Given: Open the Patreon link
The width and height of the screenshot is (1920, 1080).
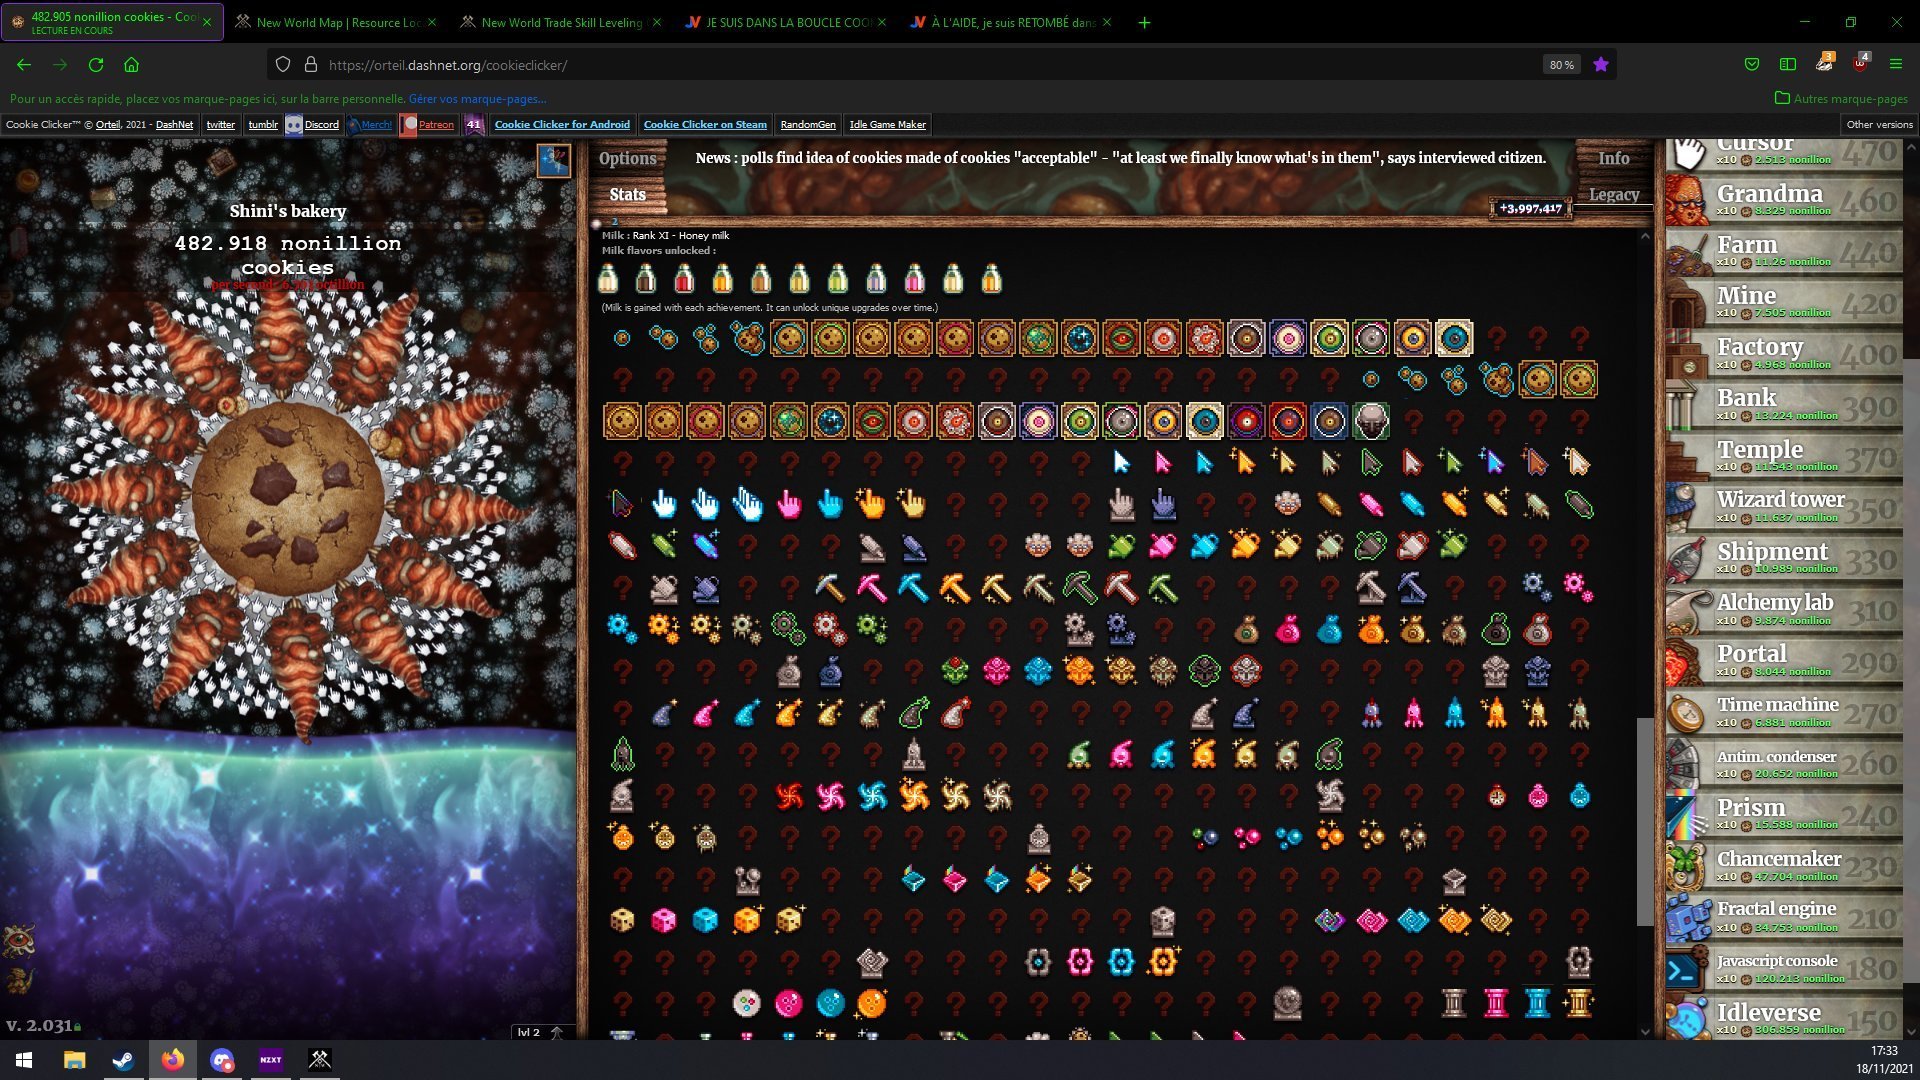Looking at the screenshot, I should click(427, 124).
